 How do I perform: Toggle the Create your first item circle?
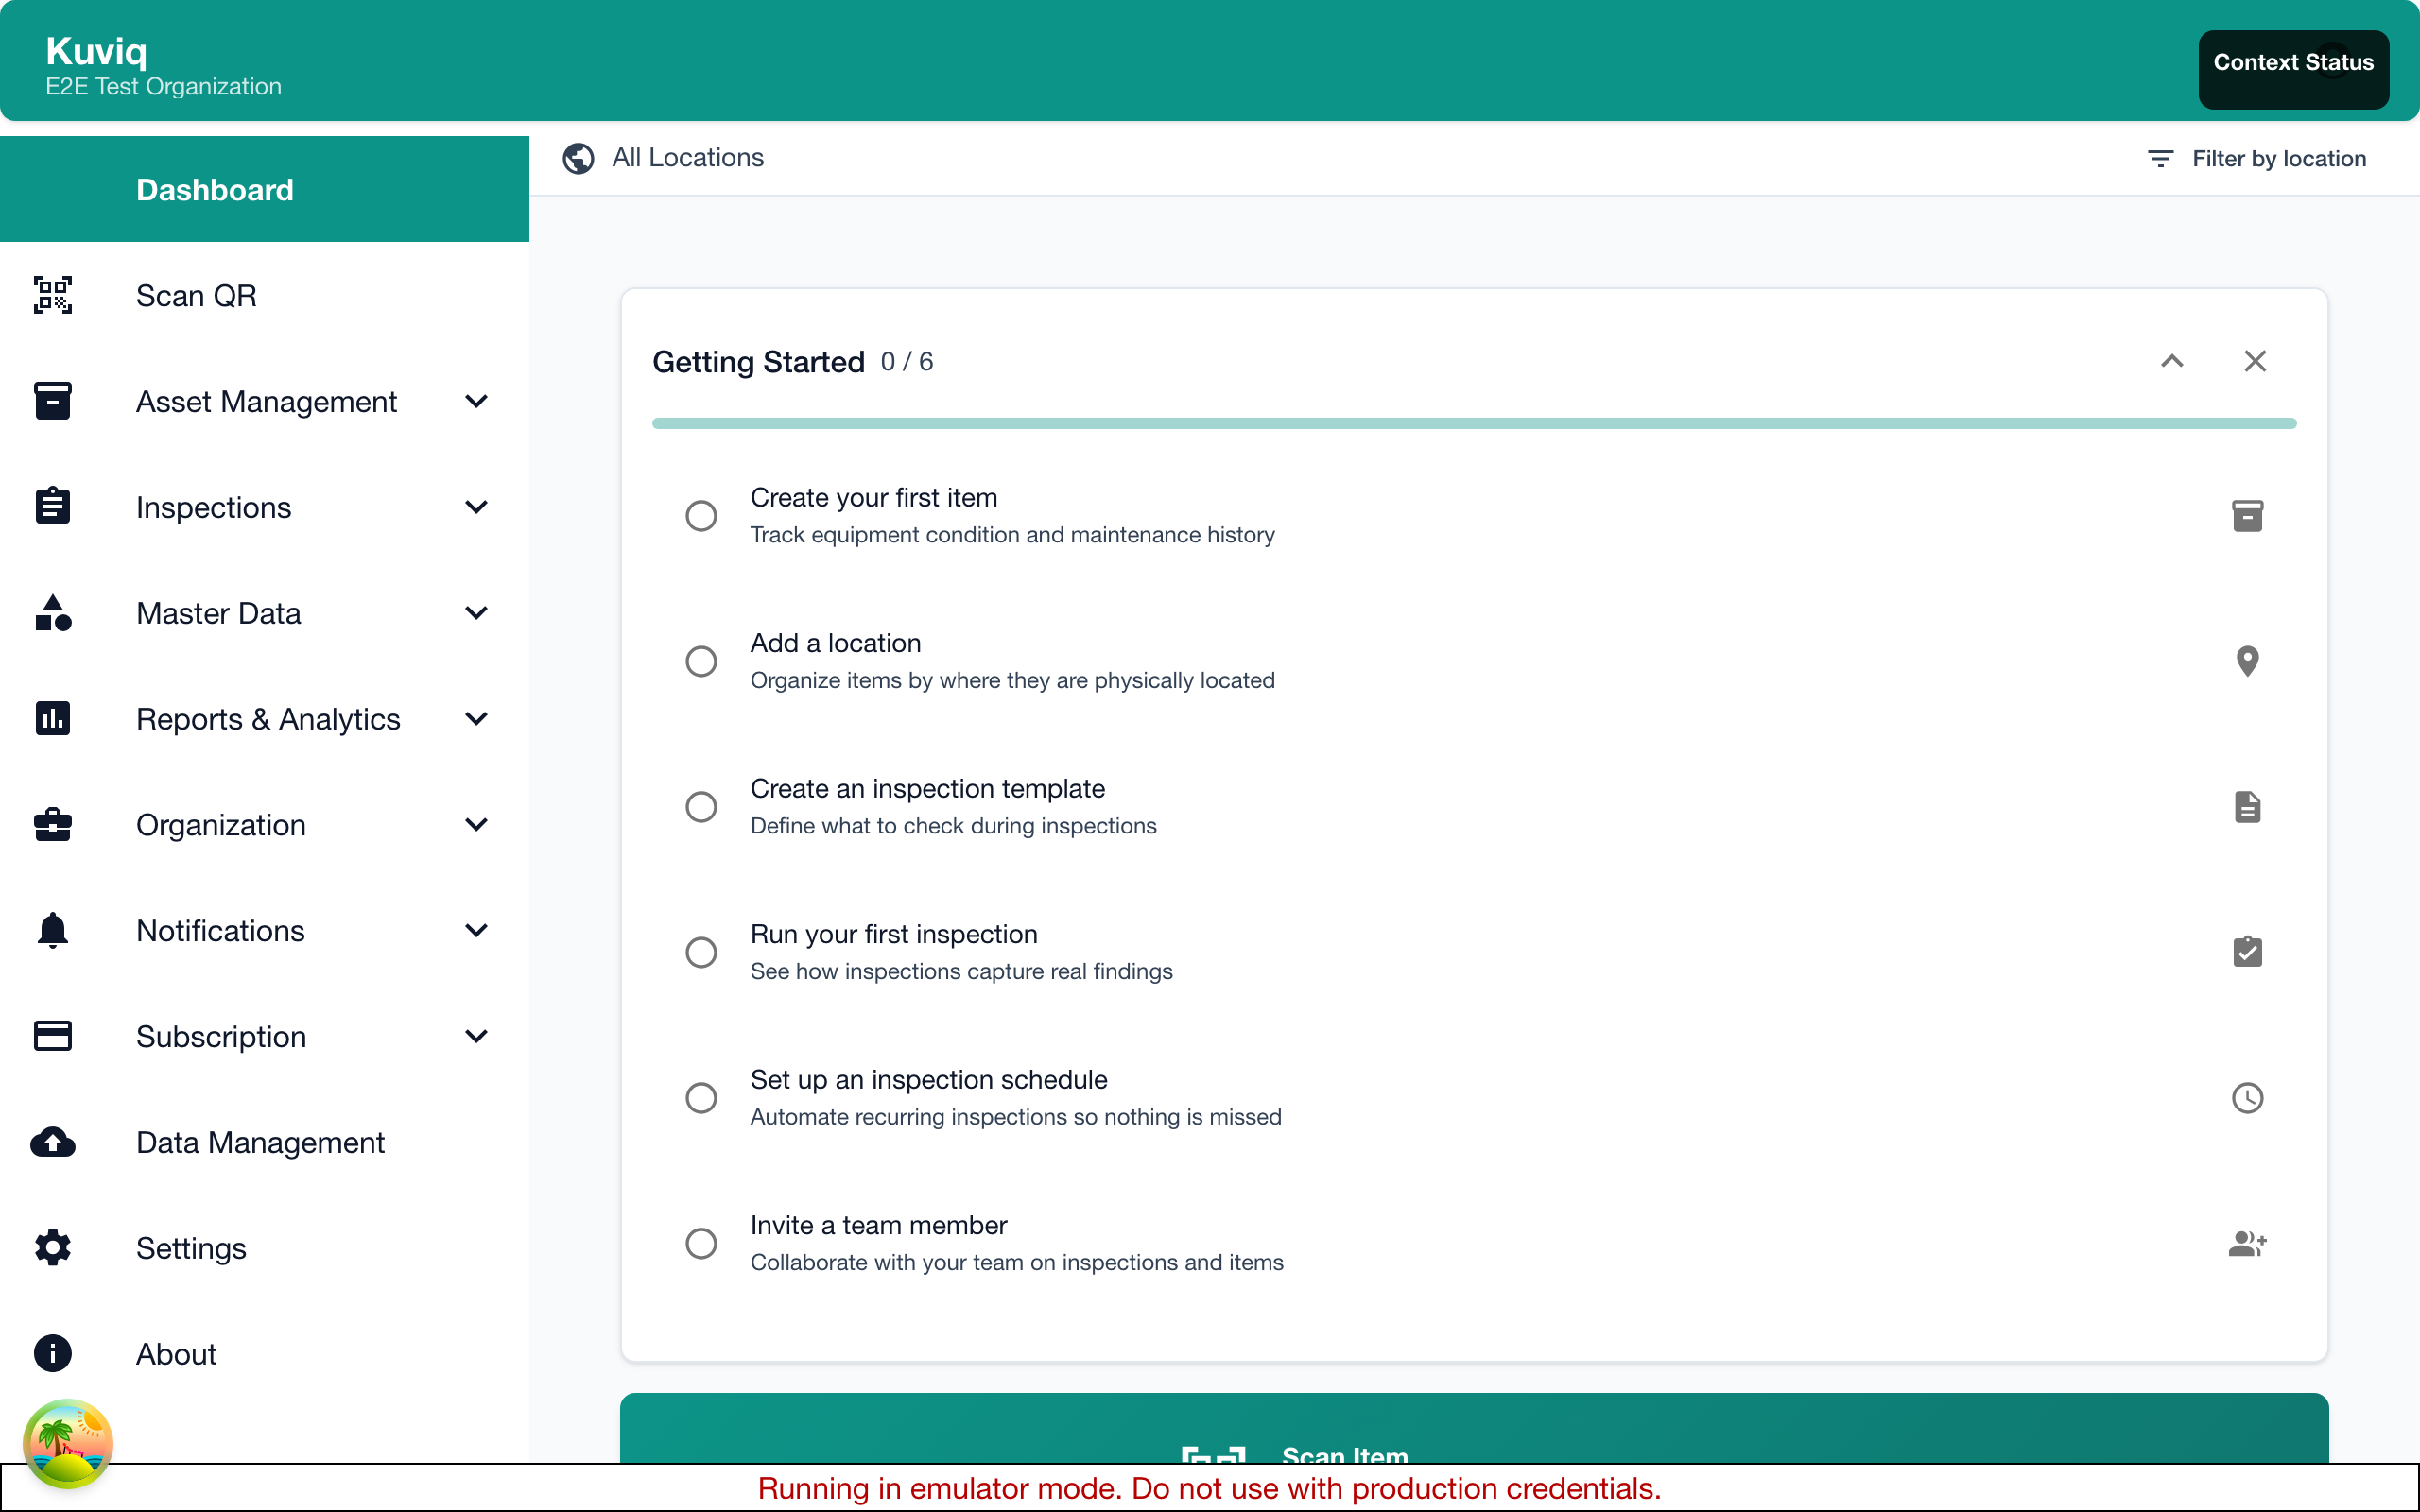pyautogui.click(x=701, y=516)
